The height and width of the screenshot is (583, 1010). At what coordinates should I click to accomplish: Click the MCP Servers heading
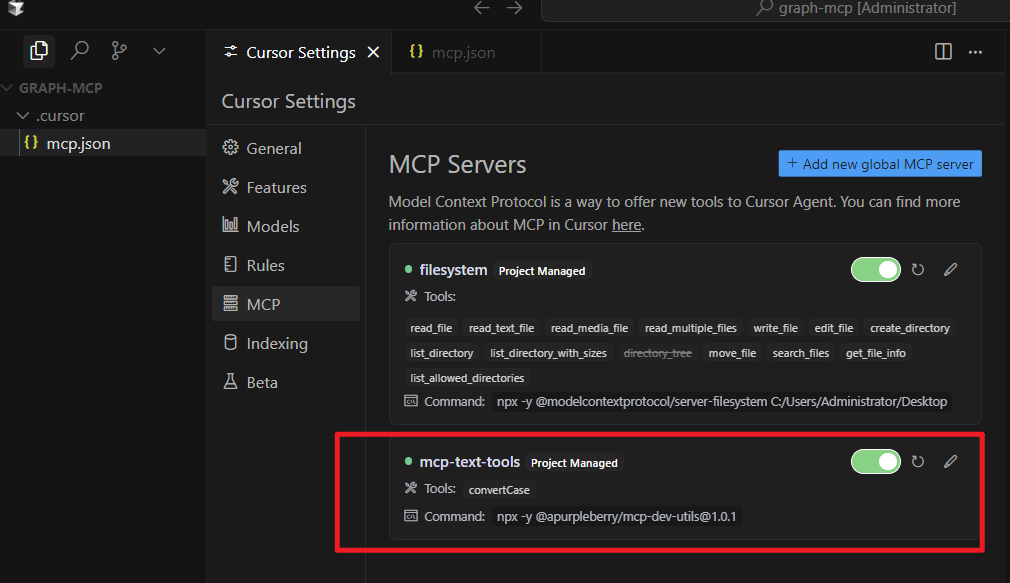point(457,164)
